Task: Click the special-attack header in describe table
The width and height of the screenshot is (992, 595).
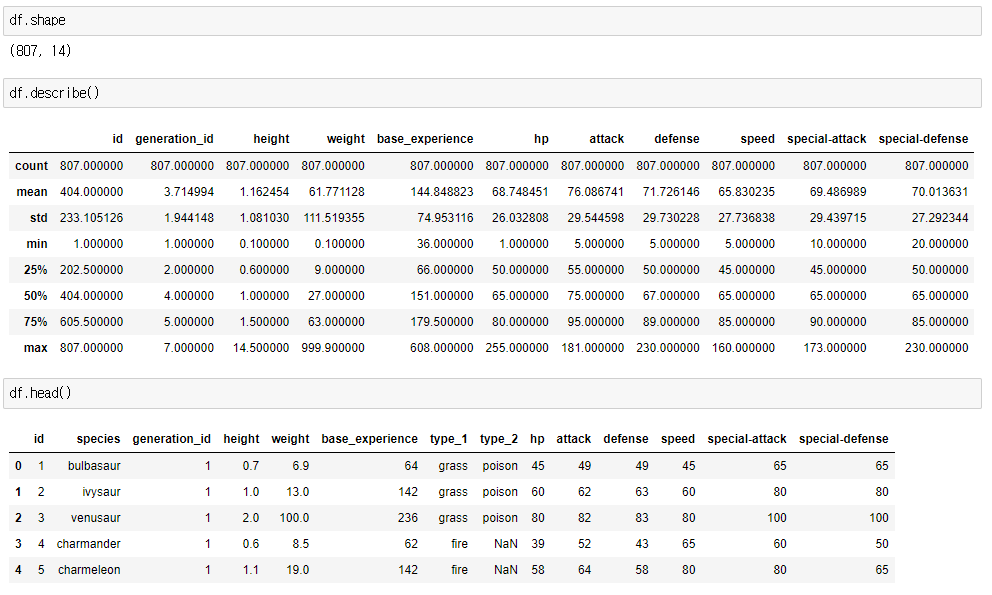Action: [826, 139]
